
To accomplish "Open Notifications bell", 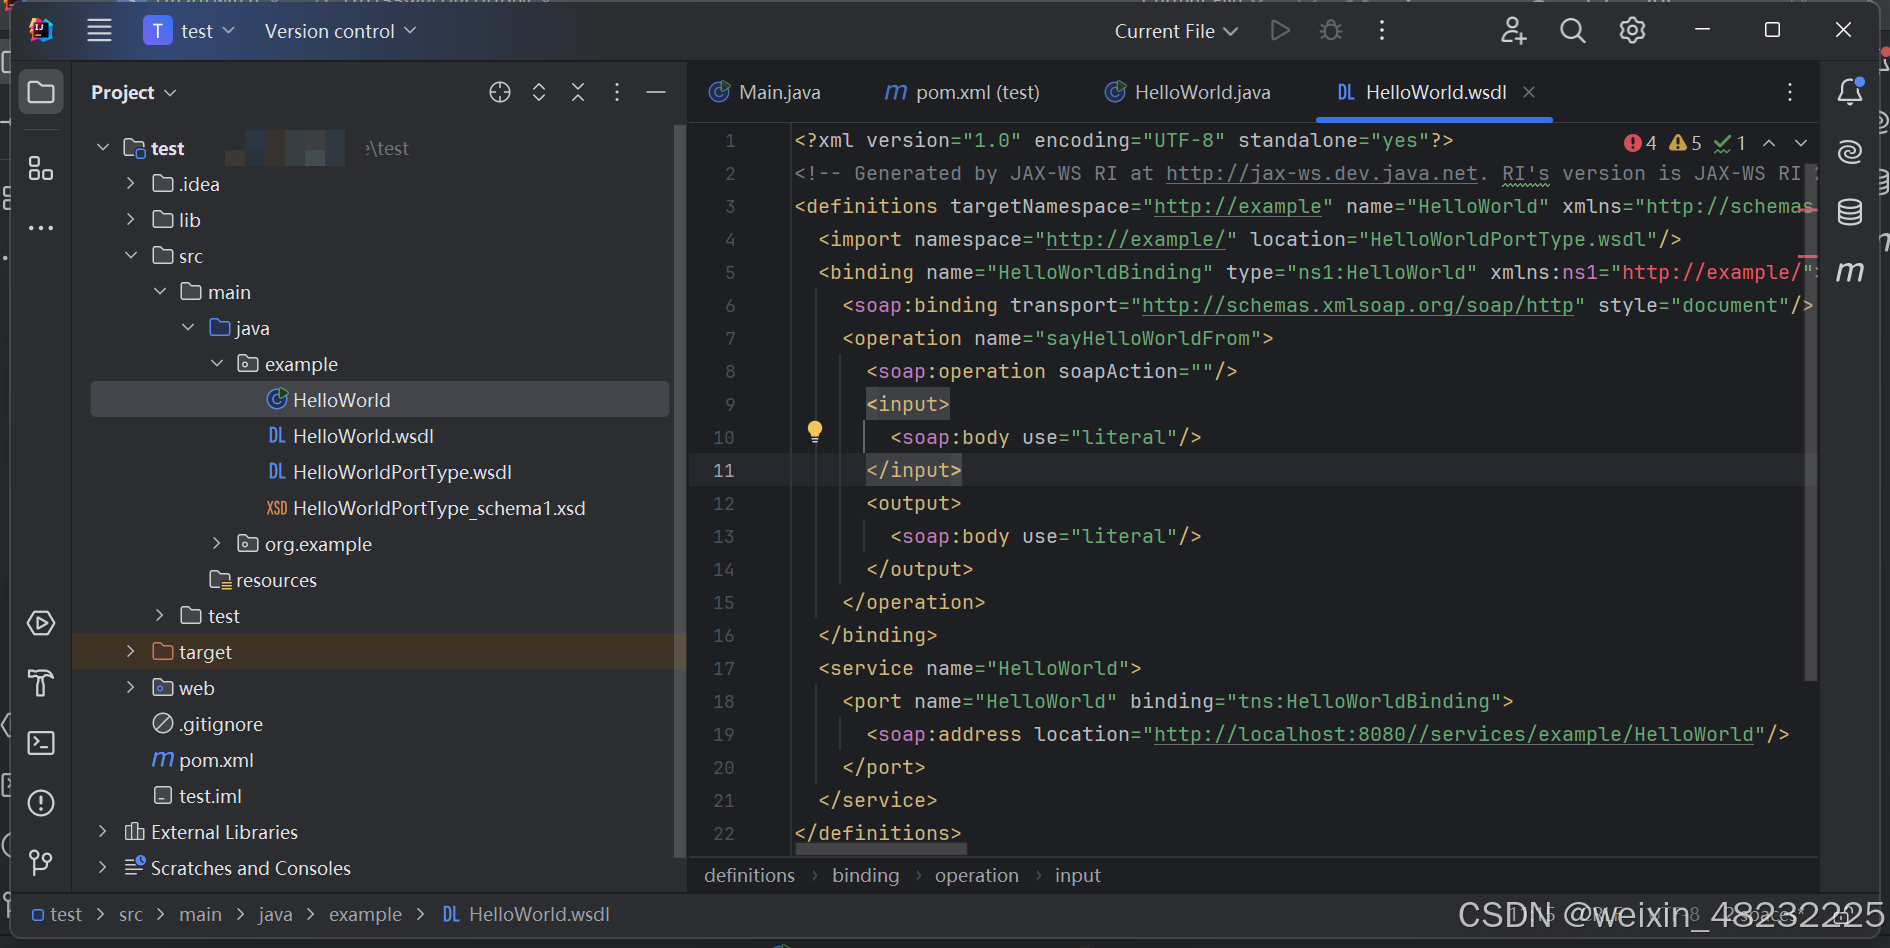I will coord(1850,91).
